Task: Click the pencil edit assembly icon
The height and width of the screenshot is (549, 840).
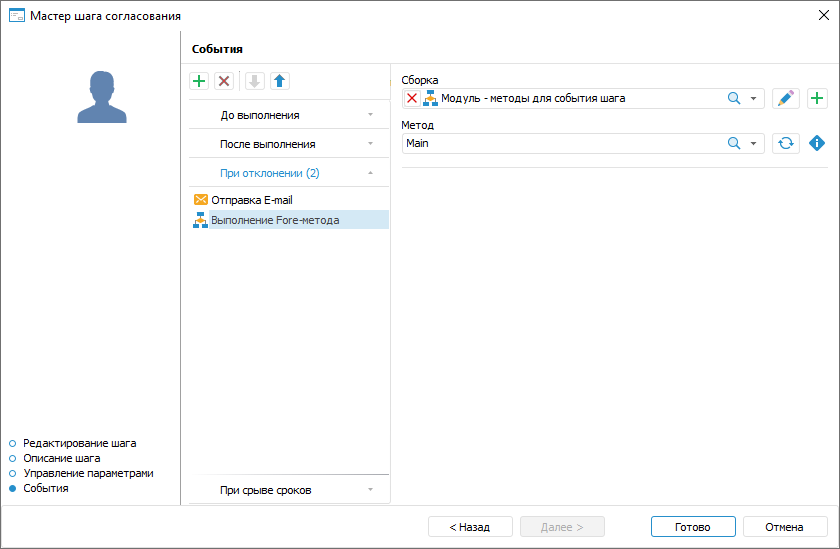Action: tap(786, 98)
